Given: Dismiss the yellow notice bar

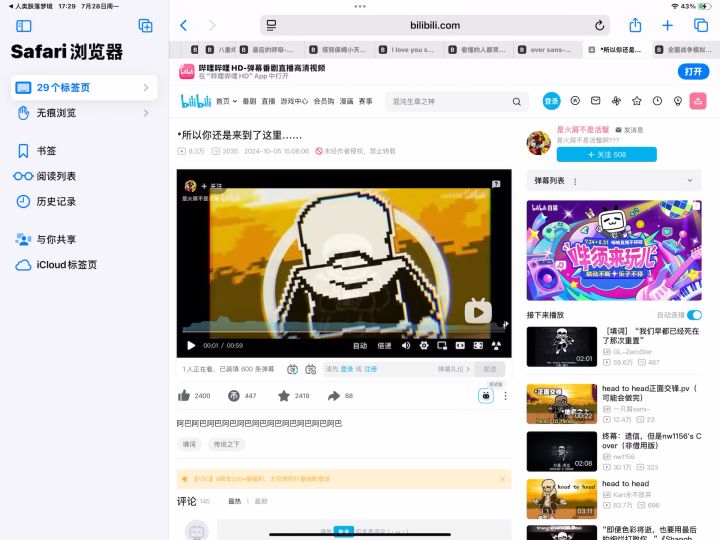Looking at the screenshot, I should [x=502, y=478].
